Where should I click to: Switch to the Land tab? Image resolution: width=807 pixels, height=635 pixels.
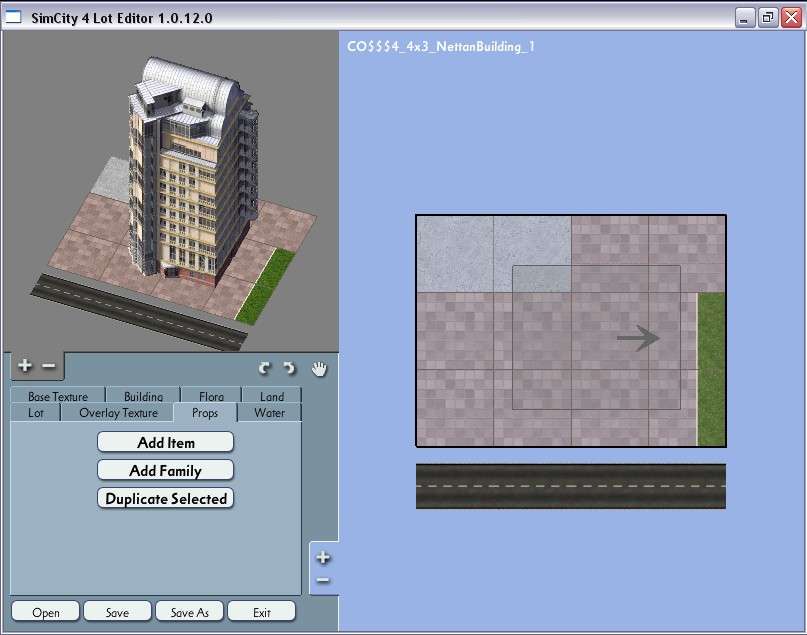tap(272, 396)
